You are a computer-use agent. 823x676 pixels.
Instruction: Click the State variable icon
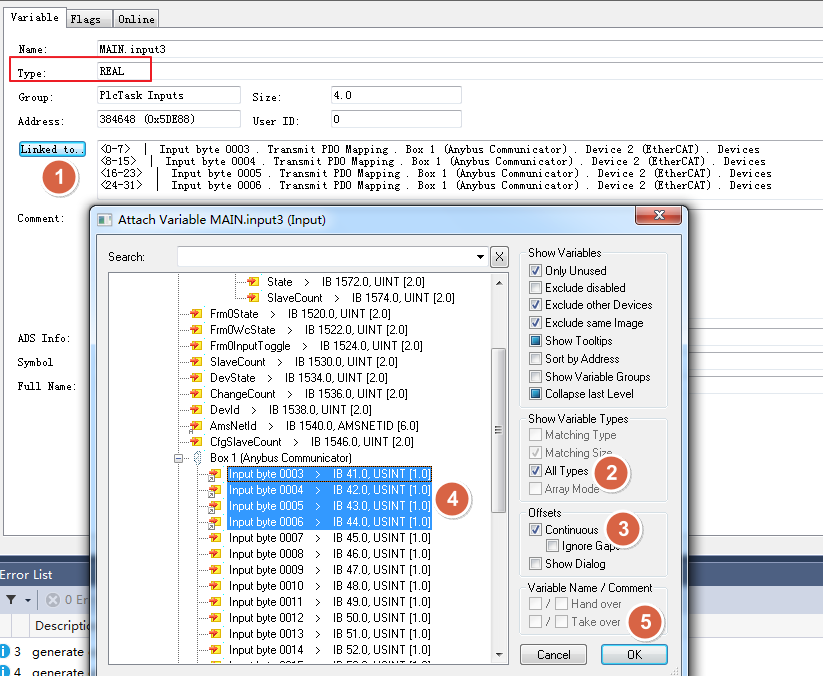[x=253, y=282]
